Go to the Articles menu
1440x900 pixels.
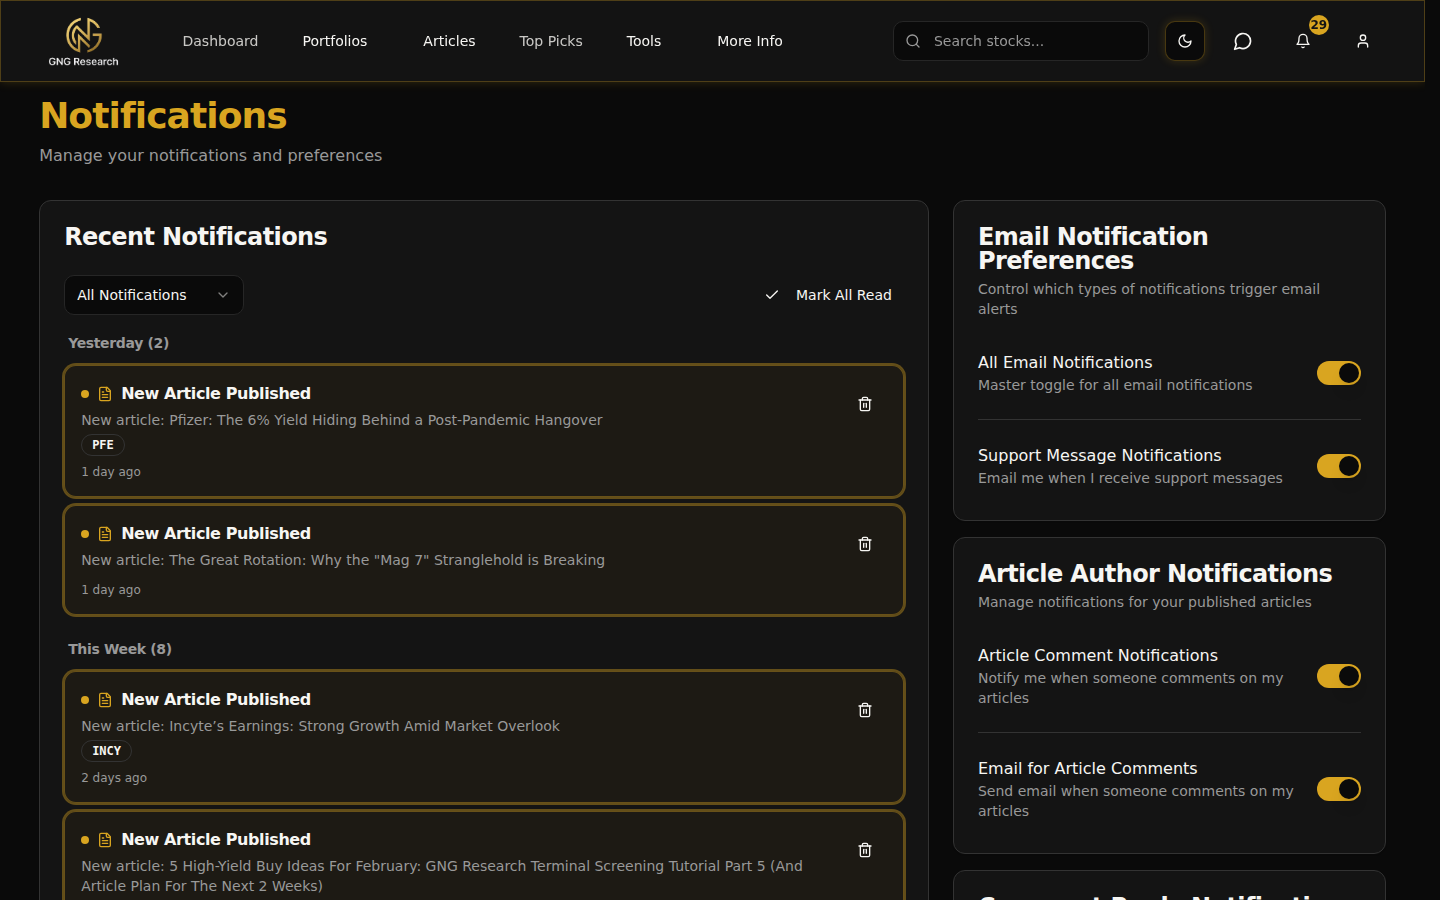point(449,41)
